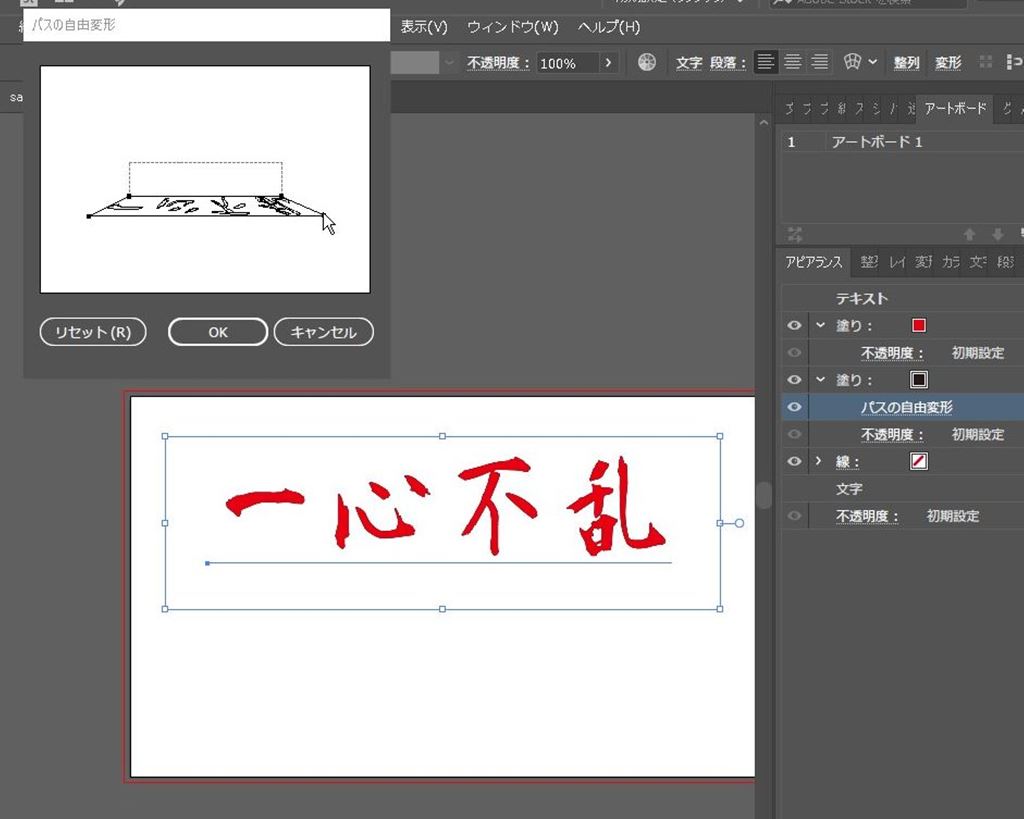This screenshot has height=819, width=1024.
Task: Click the bottom-right distort handle in preview
Action: 323,214
